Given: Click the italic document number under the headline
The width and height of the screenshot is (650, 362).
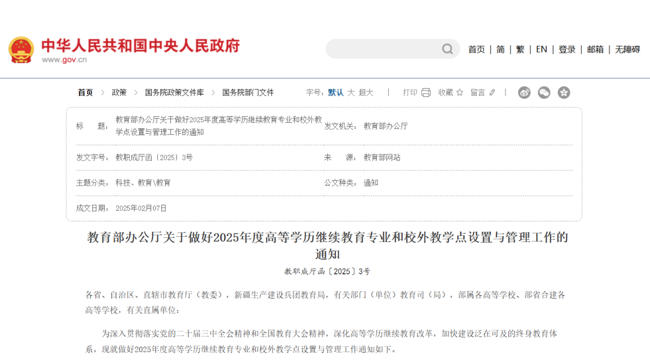Looking at the screenshot, I should tap(327, 272).
